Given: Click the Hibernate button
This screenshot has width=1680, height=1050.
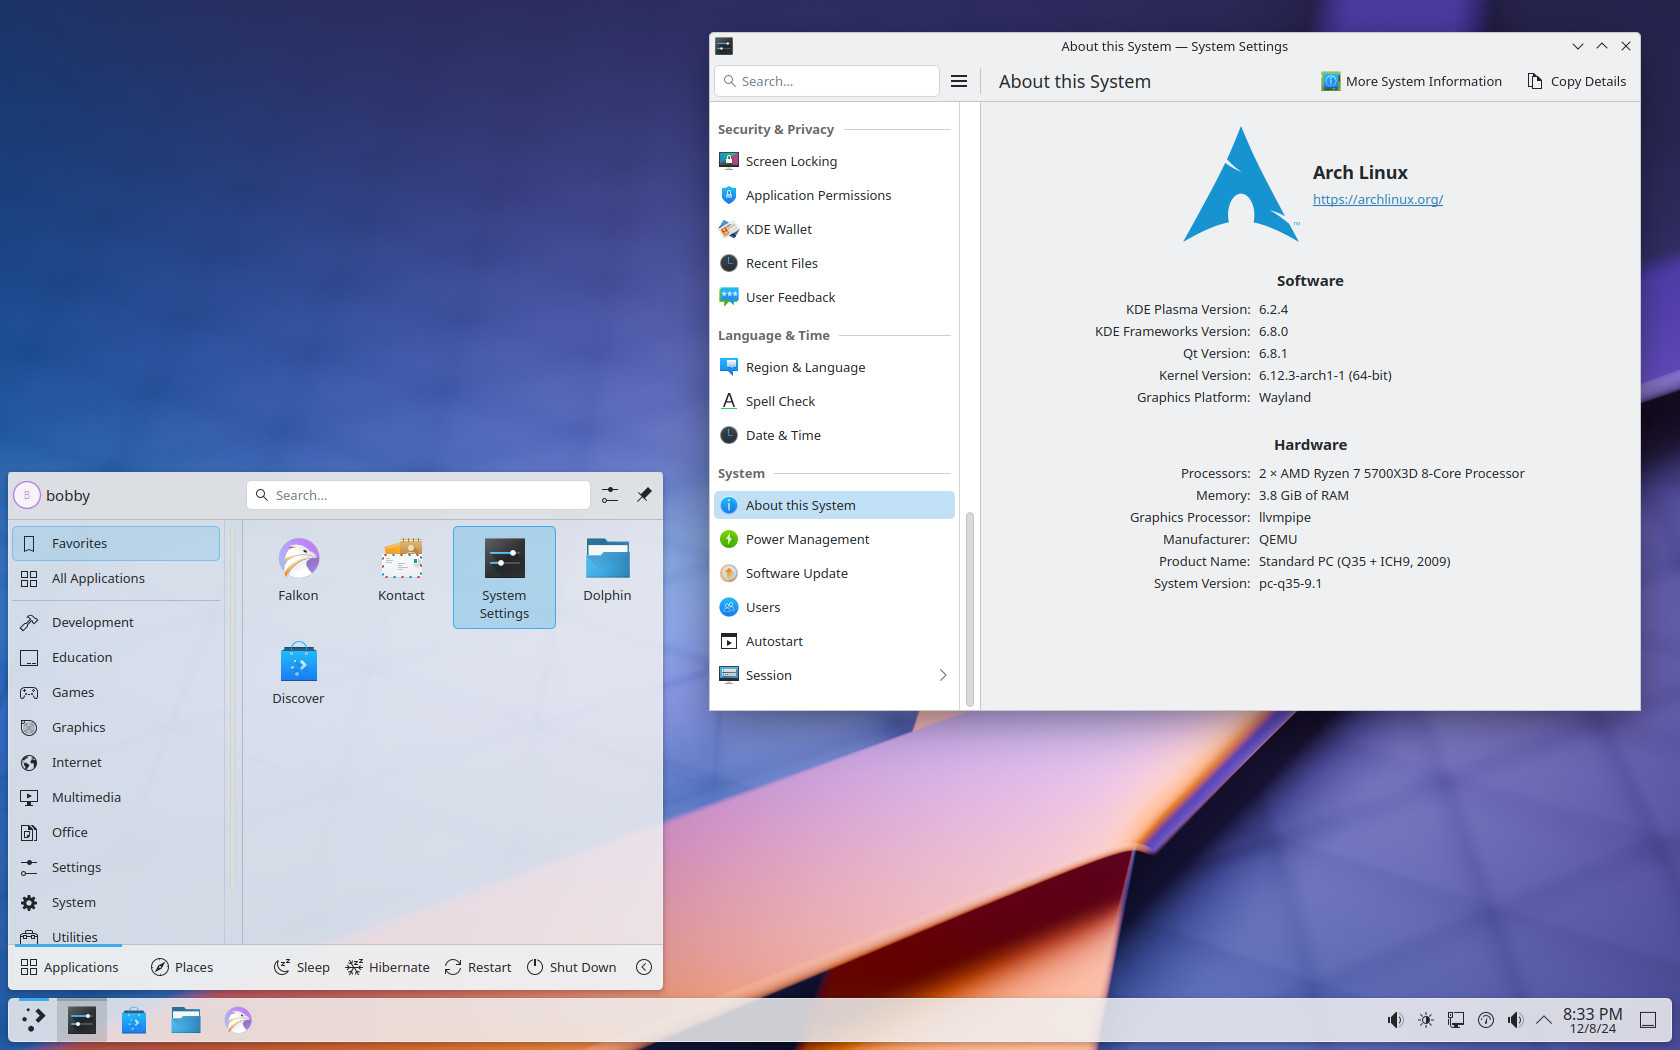Looking at the screenshot, I should (x=387, y=967).
